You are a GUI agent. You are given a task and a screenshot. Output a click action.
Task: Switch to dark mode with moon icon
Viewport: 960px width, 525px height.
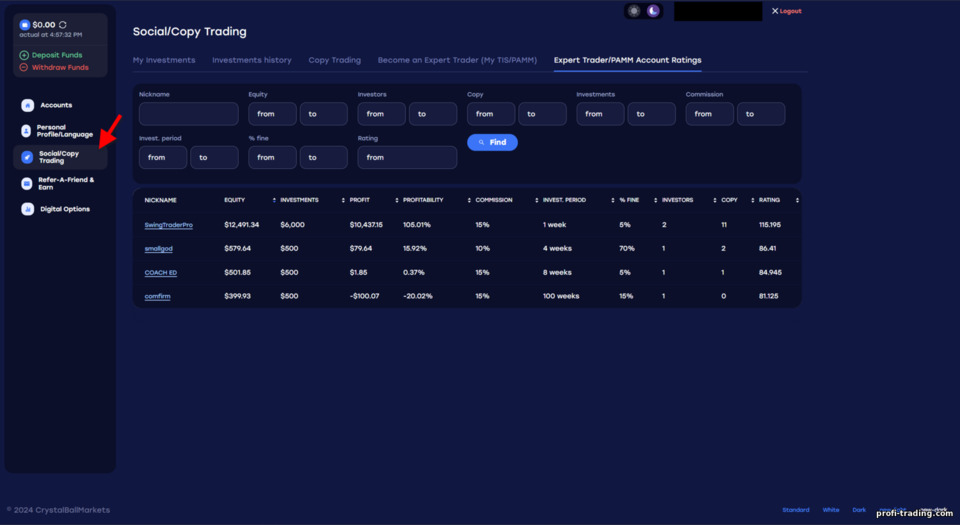coord(653,11)
